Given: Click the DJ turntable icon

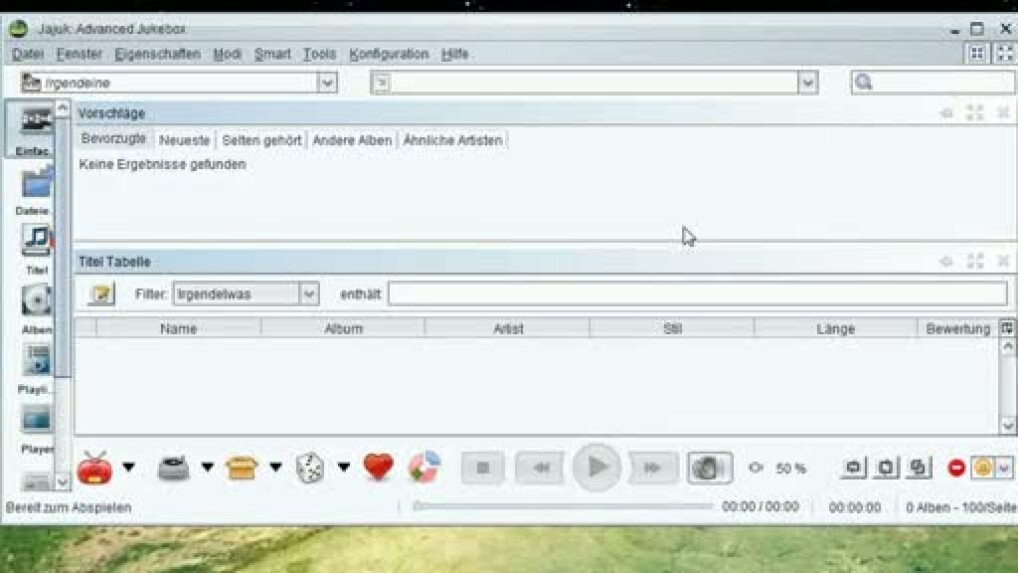Looking at the screenshot, I should tap(174, 468).
